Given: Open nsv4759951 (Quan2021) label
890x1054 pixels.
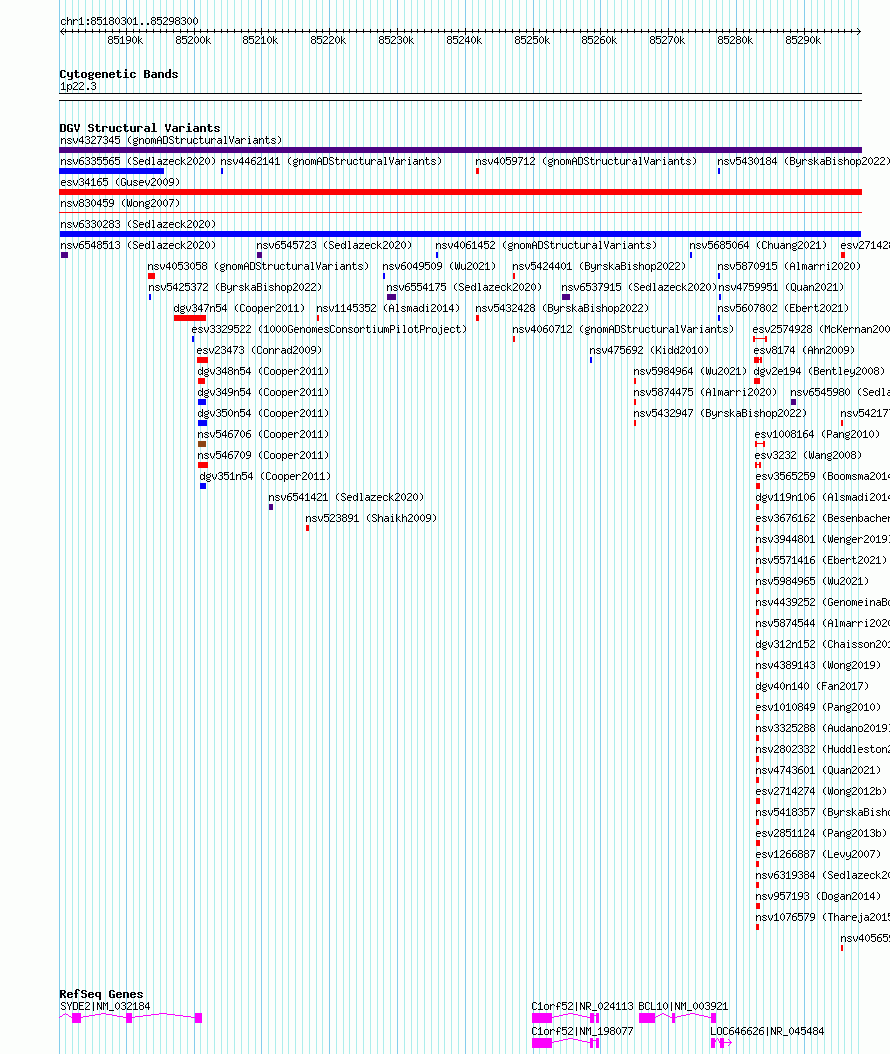Looking at the screenshot, I should [780, 287].
